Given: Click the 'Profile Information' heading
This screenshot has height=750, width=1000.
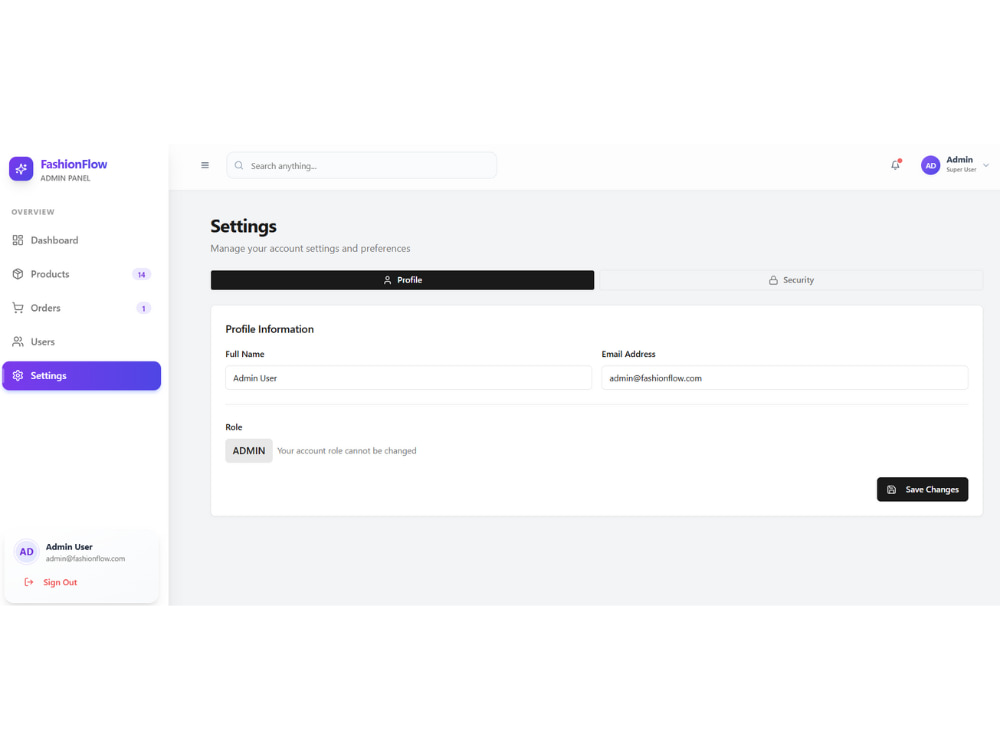Looking at the screenshot, I should tap(269, 329).
